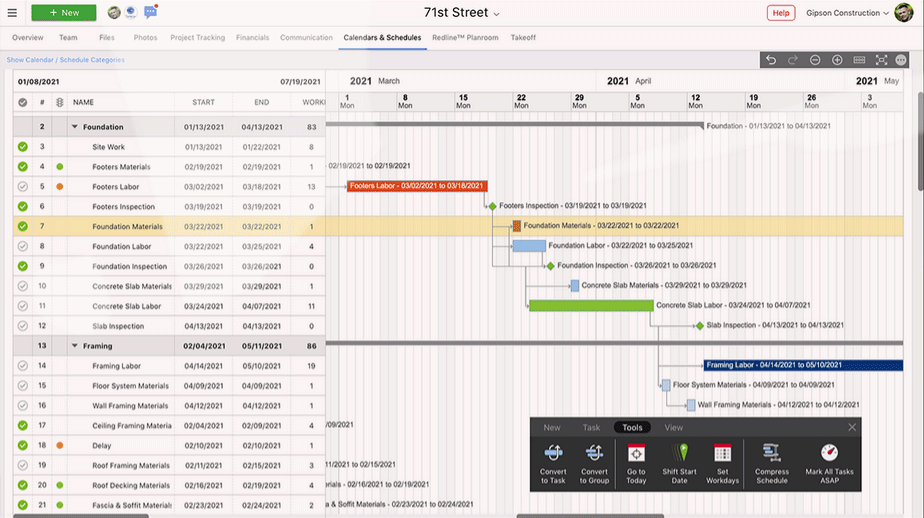Open the more options ellipsis icon
Screen dimensions: 924x518
(x=900, y=60)
